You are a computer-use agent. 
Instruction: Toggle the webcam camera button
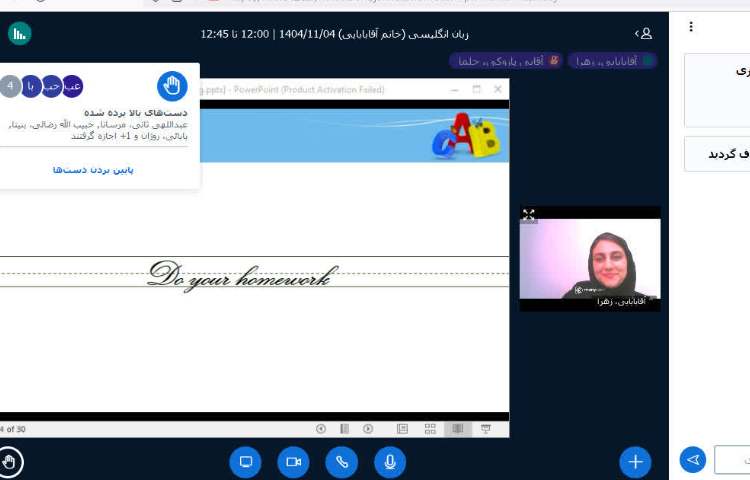click(x=293, y=462)
